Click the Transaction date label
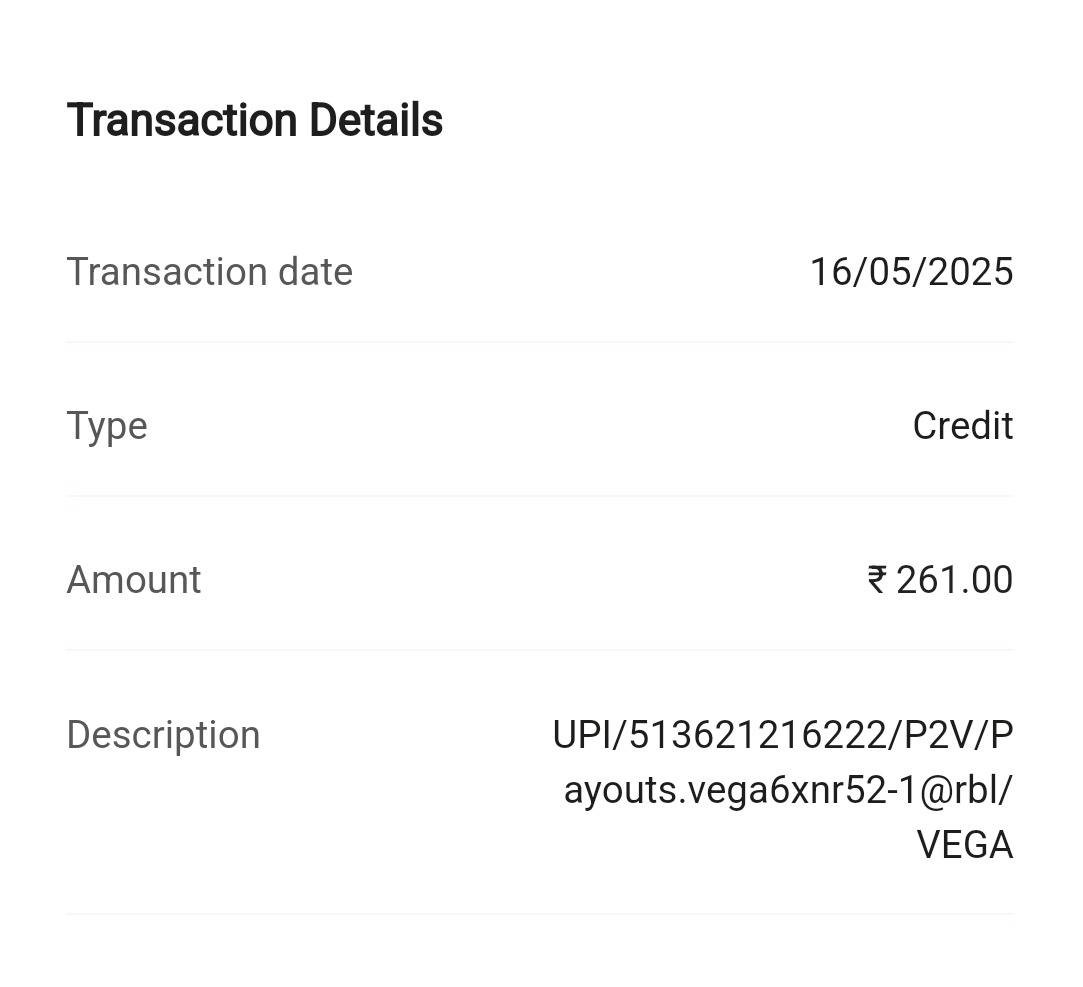Screen dimensions: 1083x987 209,271
